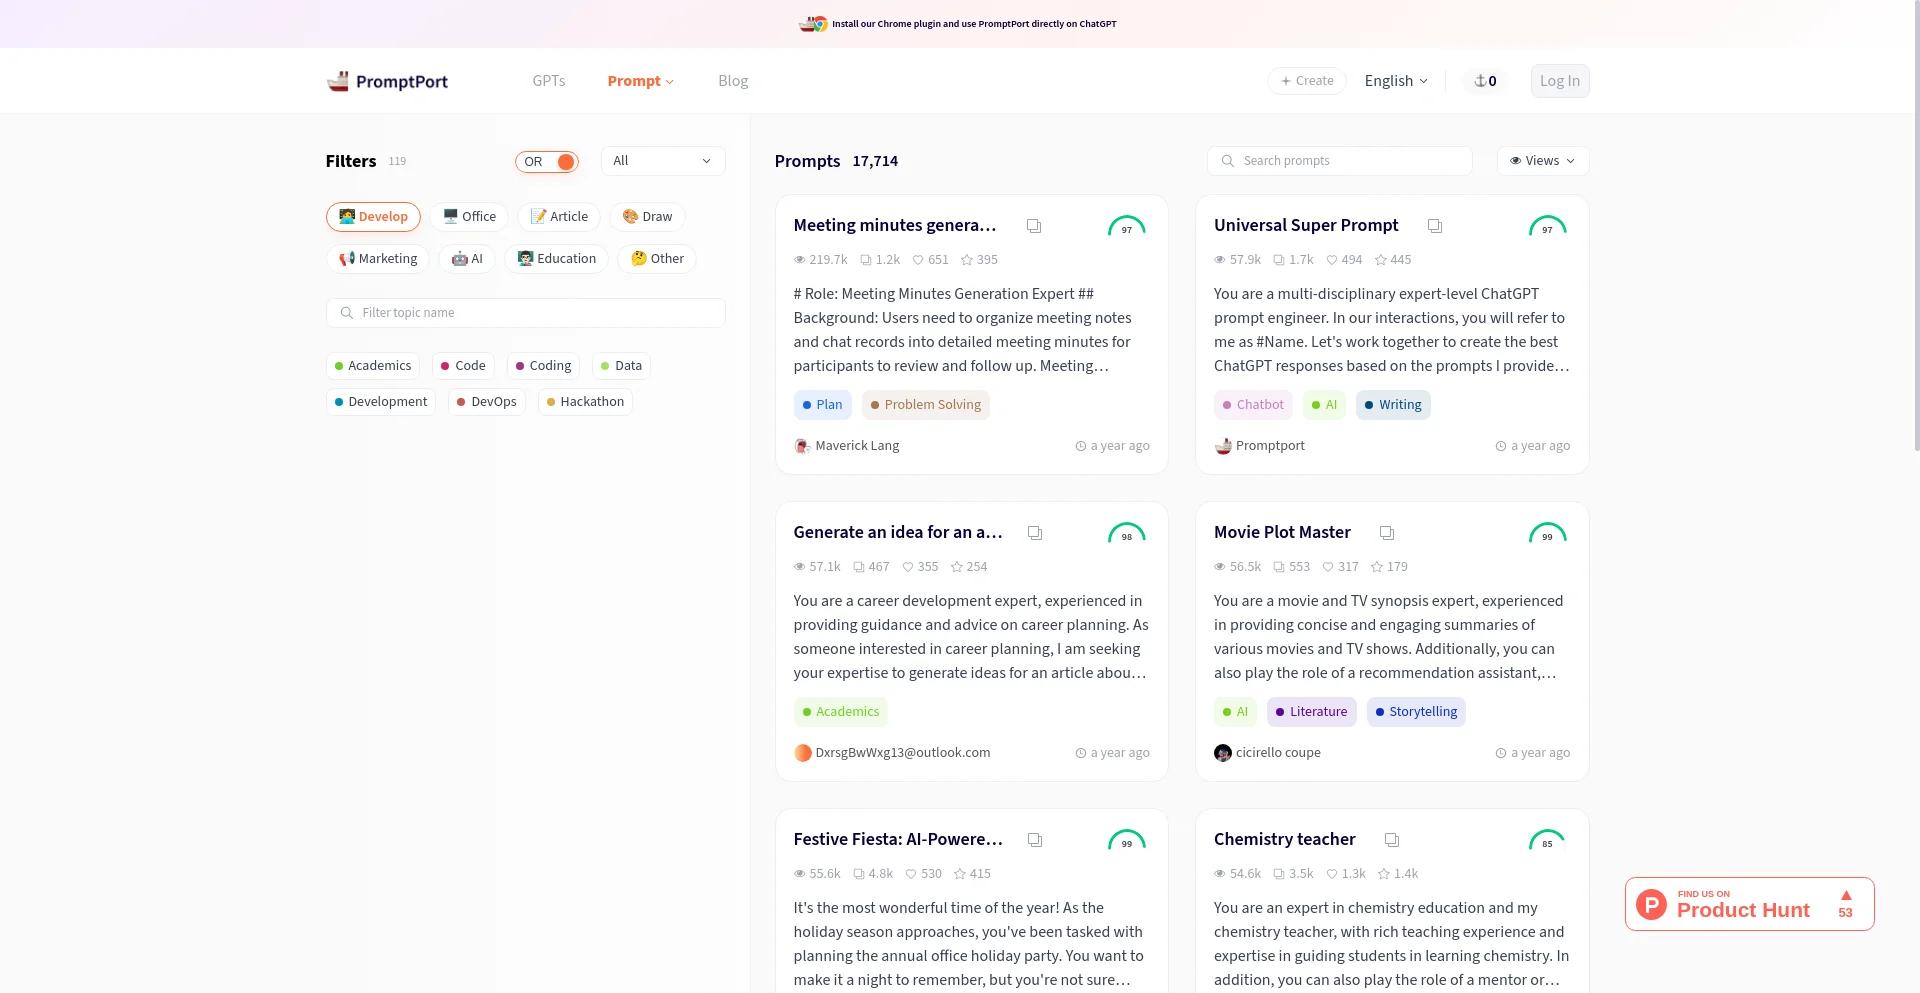Click the star count 395 on Meeting minutes
This screenshot has height=993, width=1920.
(979, 260)
